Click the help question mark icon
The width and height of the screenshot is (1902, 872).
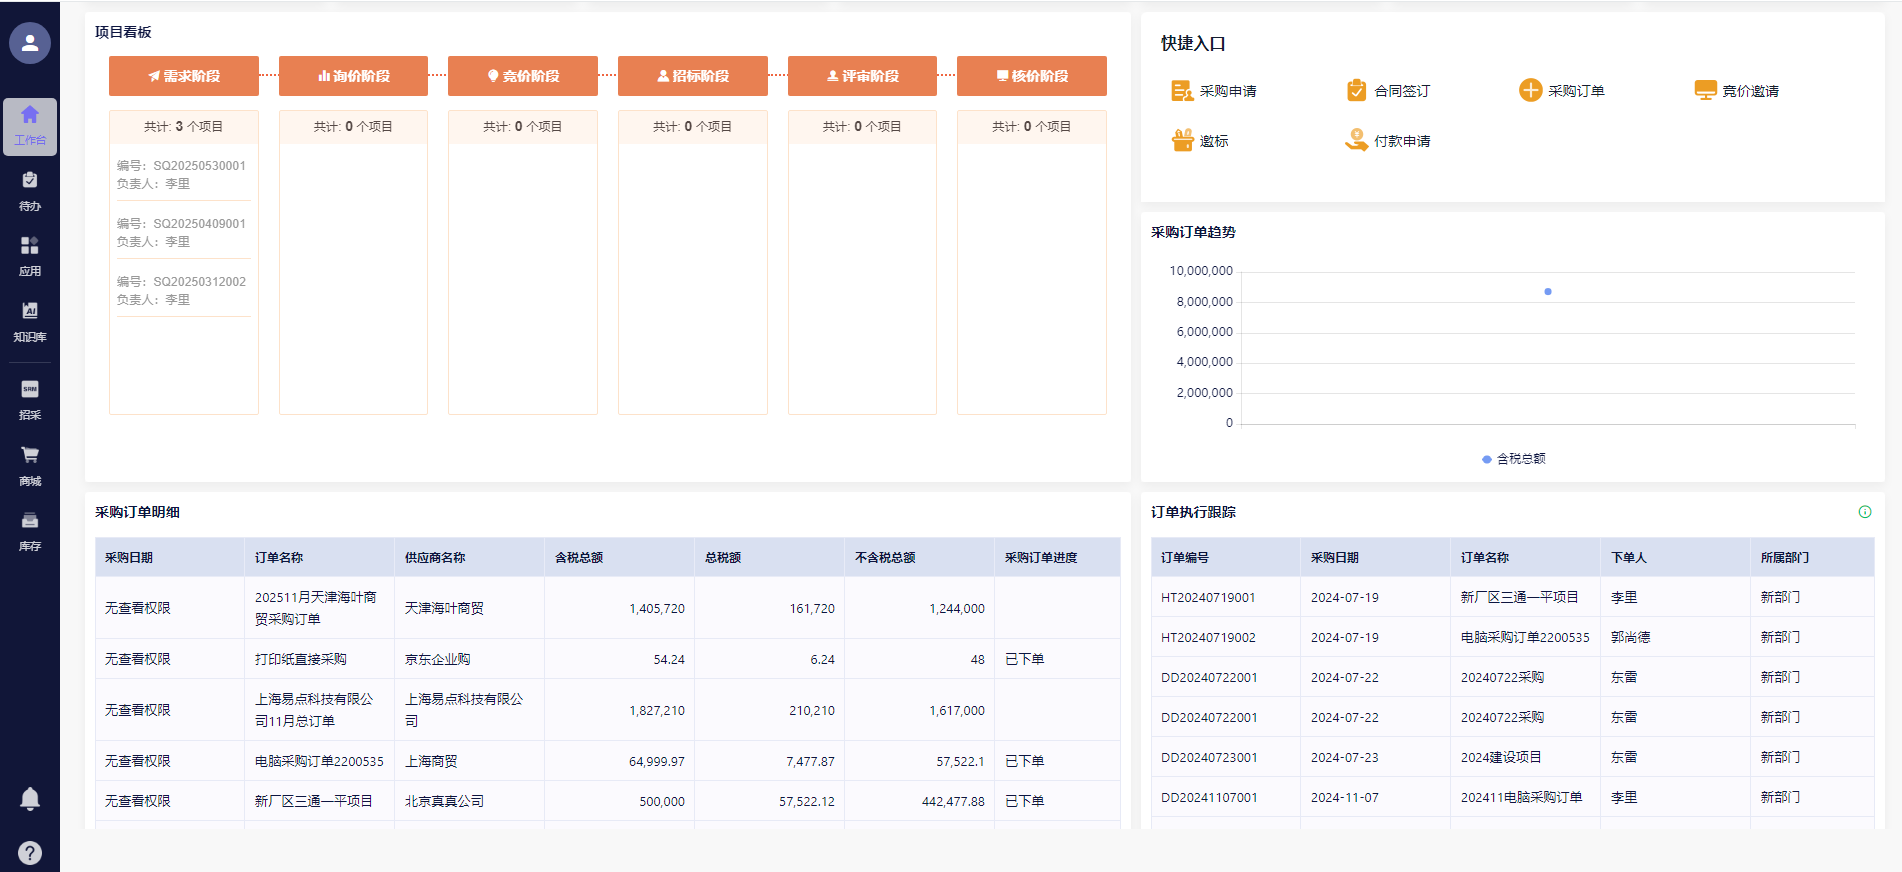30,853
